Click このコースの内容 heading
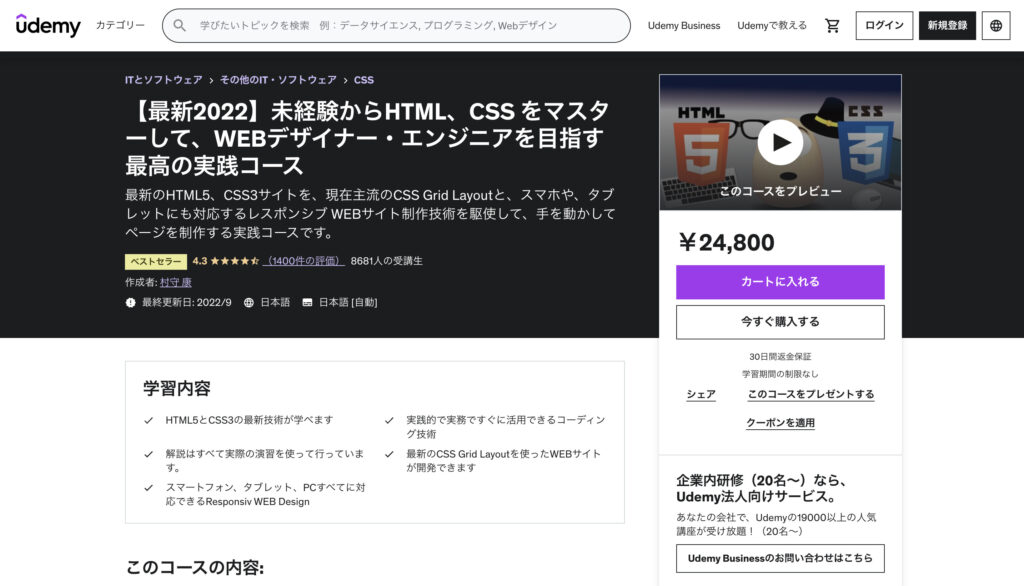1024x586 pixels. pyautogui.click(x=195, y=567)
